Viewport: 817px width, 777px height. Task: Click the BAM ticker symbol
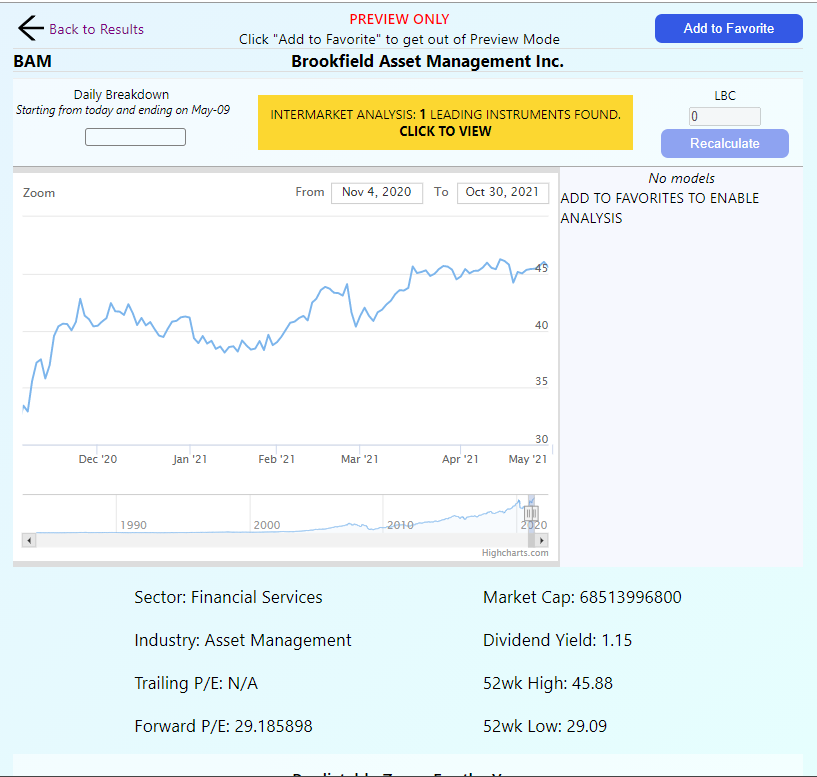coord(32,61)
